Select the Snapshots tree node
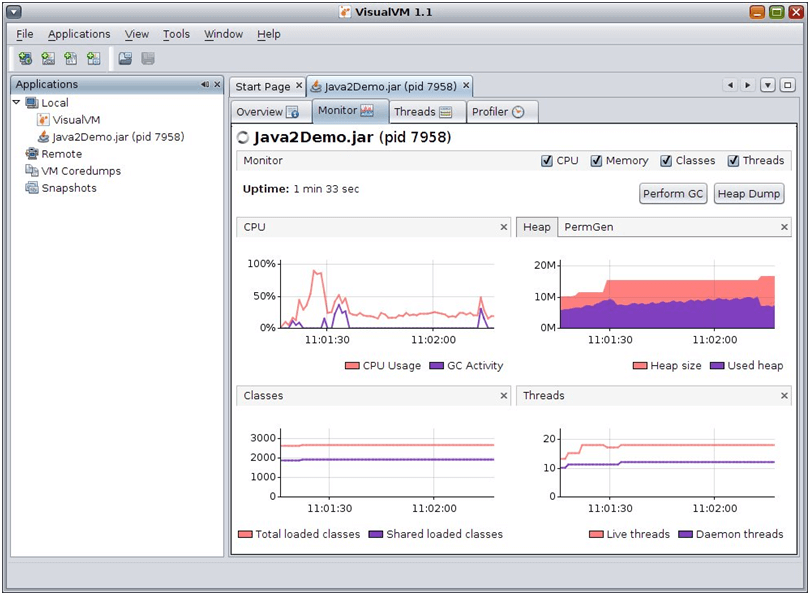 point(69,188)
